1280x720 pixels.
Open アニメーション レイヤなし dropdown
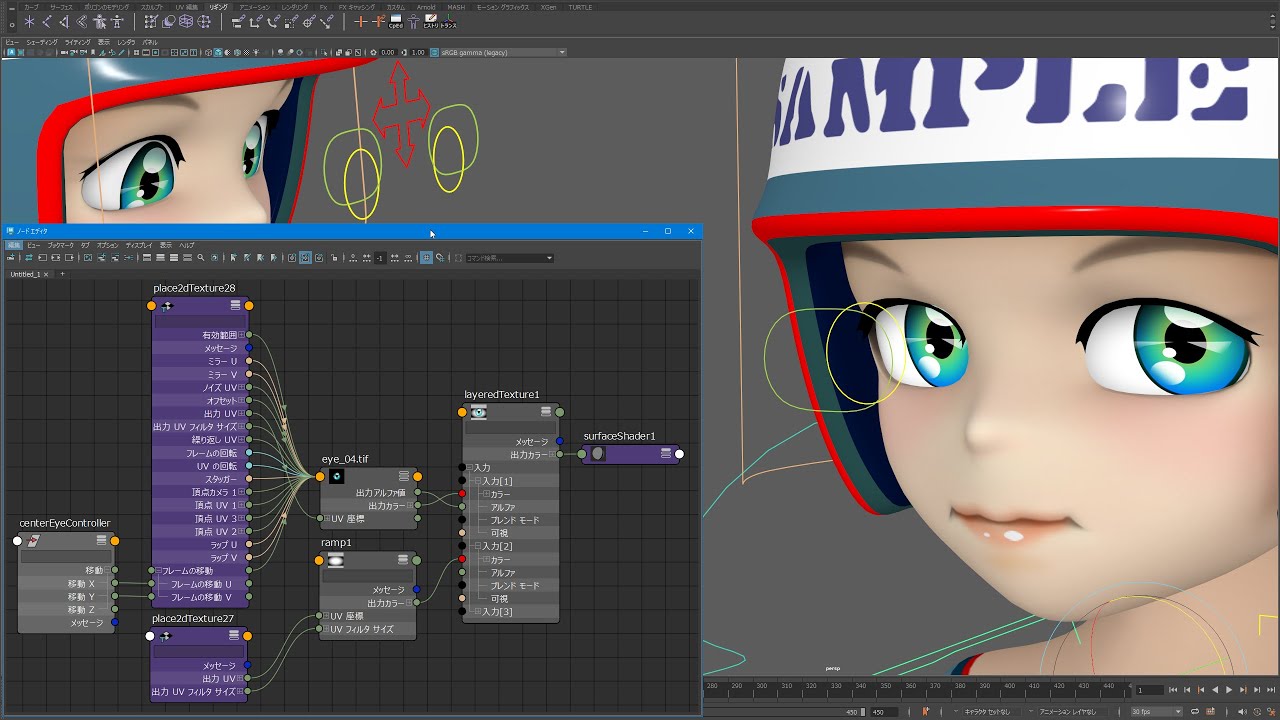tap(1066, 711)
